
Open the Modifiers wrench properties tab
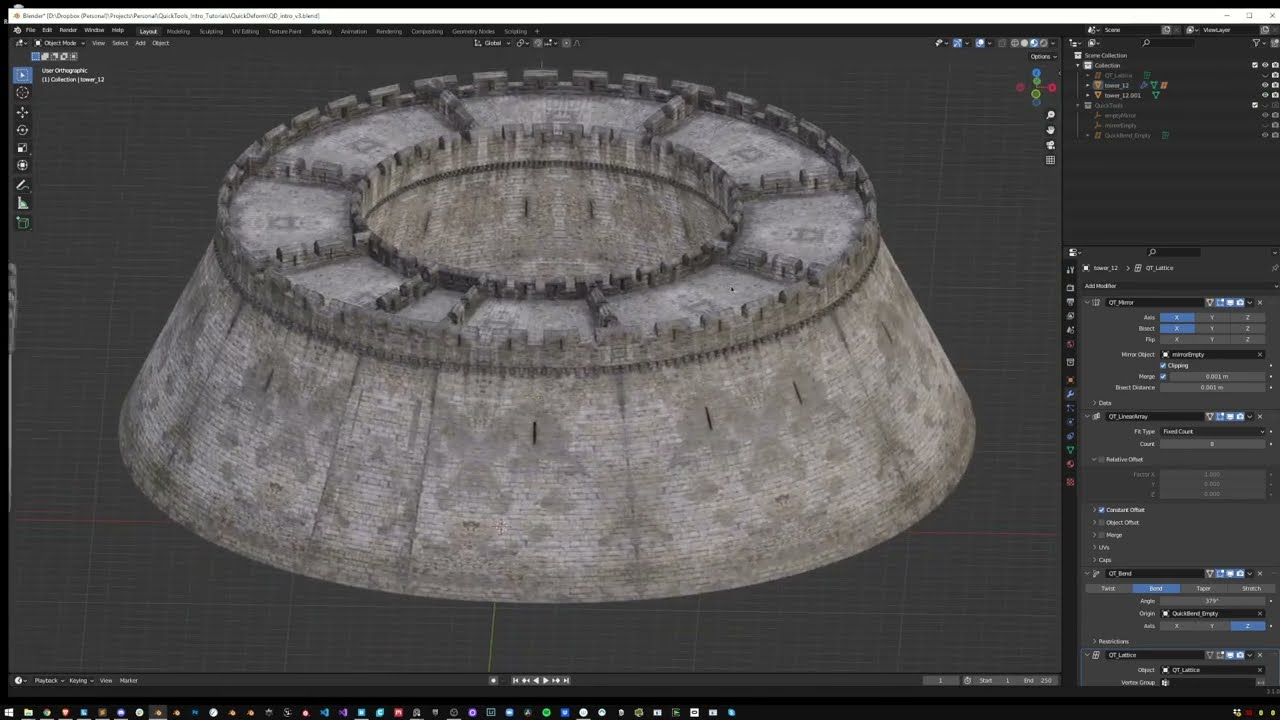1070,394
